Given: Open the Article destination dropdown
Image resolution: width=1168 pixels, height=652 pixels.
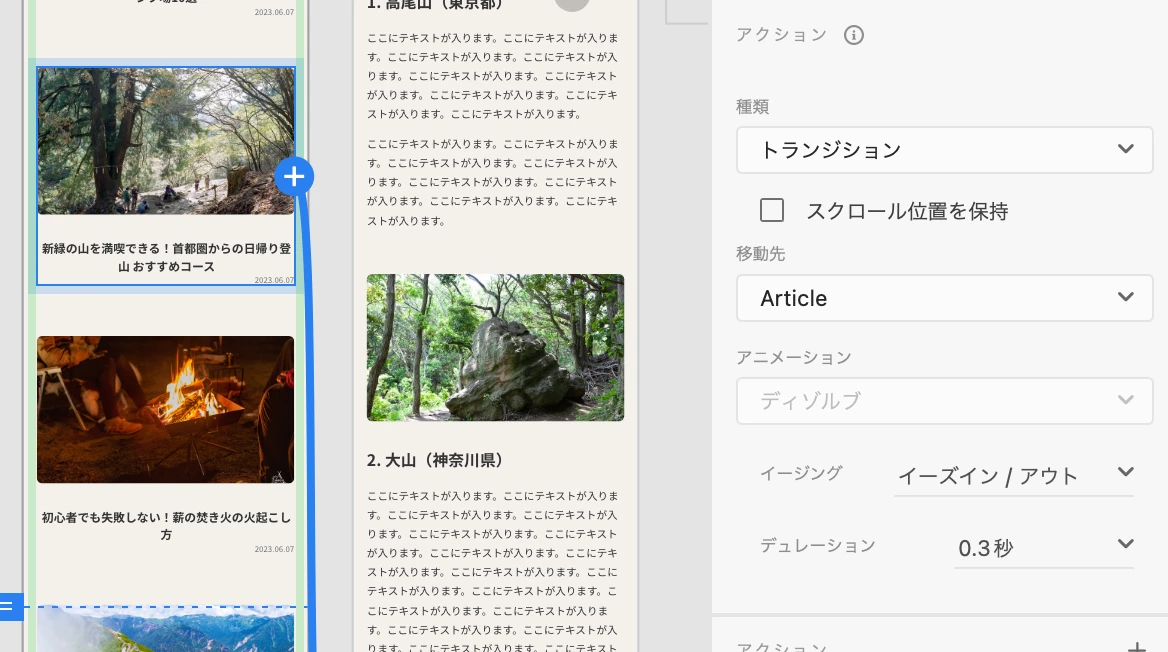Looking at the screenshot, I should point(945,298).
